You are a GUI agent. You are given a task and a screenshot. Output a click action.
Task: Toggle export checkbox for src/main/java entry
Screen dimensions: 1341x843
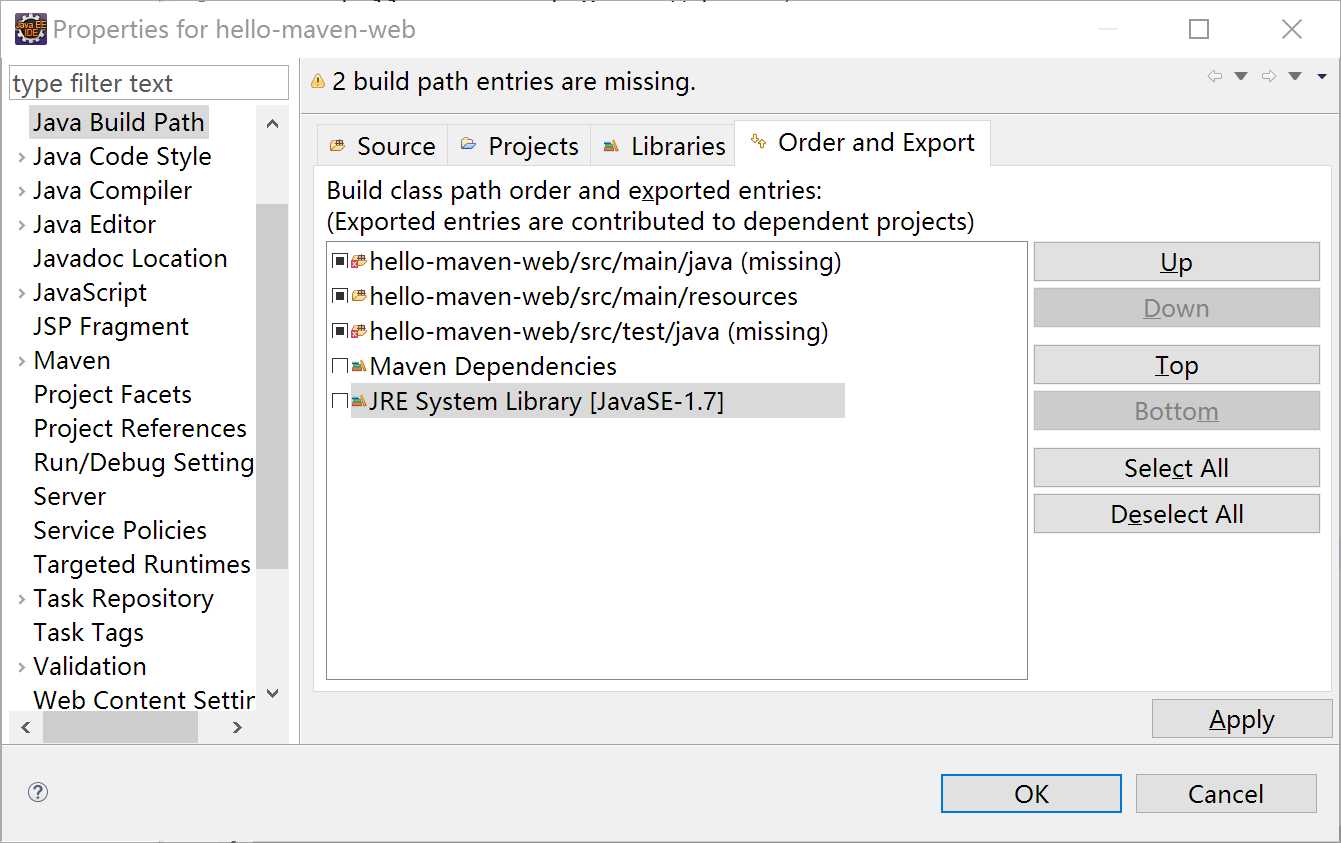pos(340,262)
